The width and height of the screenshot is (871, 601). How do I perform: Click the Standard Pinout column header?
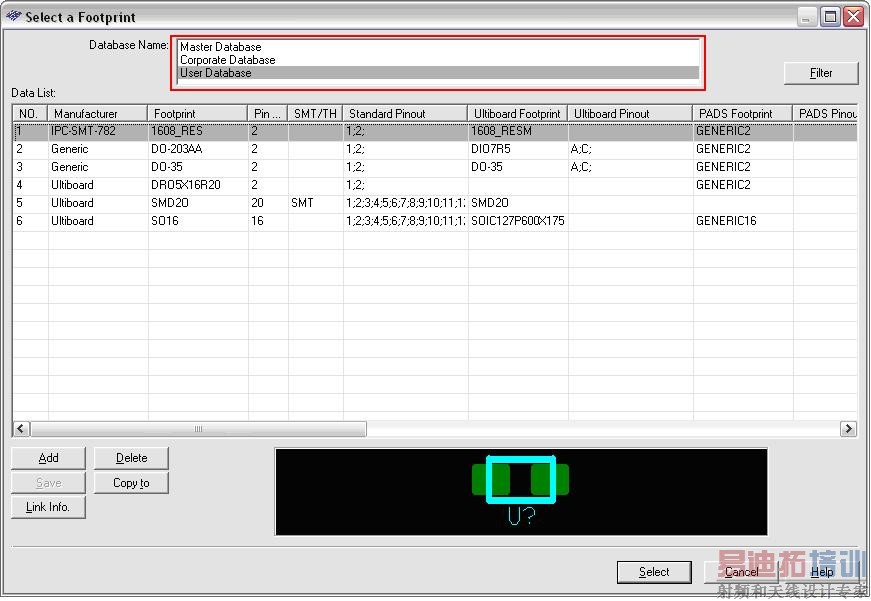click(x=405, y=113)
